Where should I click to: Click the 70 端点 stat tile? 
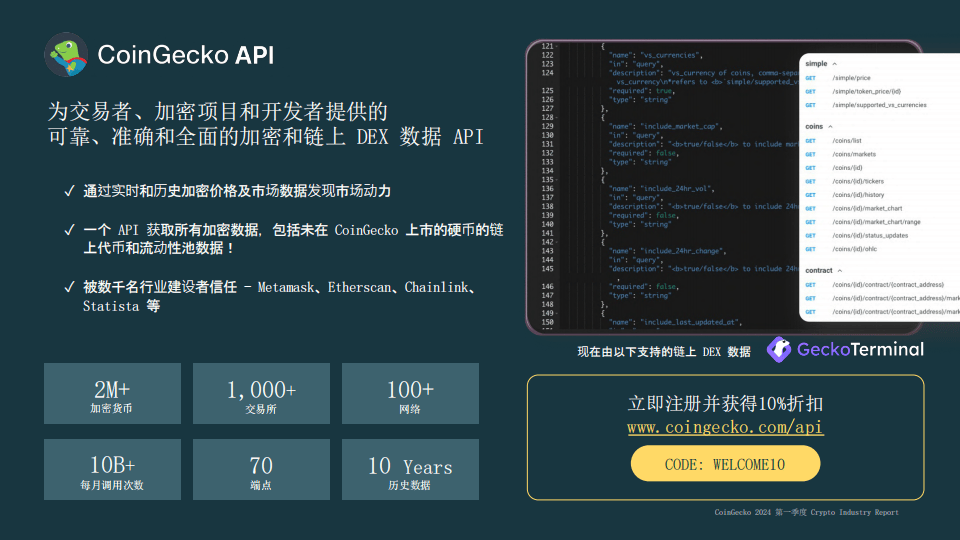tap(261, 470)
